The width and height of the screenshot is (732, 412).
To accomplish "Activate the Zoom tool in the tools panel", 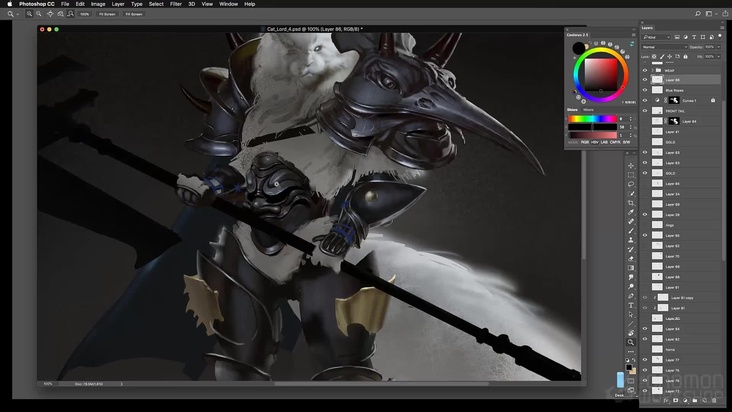I will [x=631, y=342].
